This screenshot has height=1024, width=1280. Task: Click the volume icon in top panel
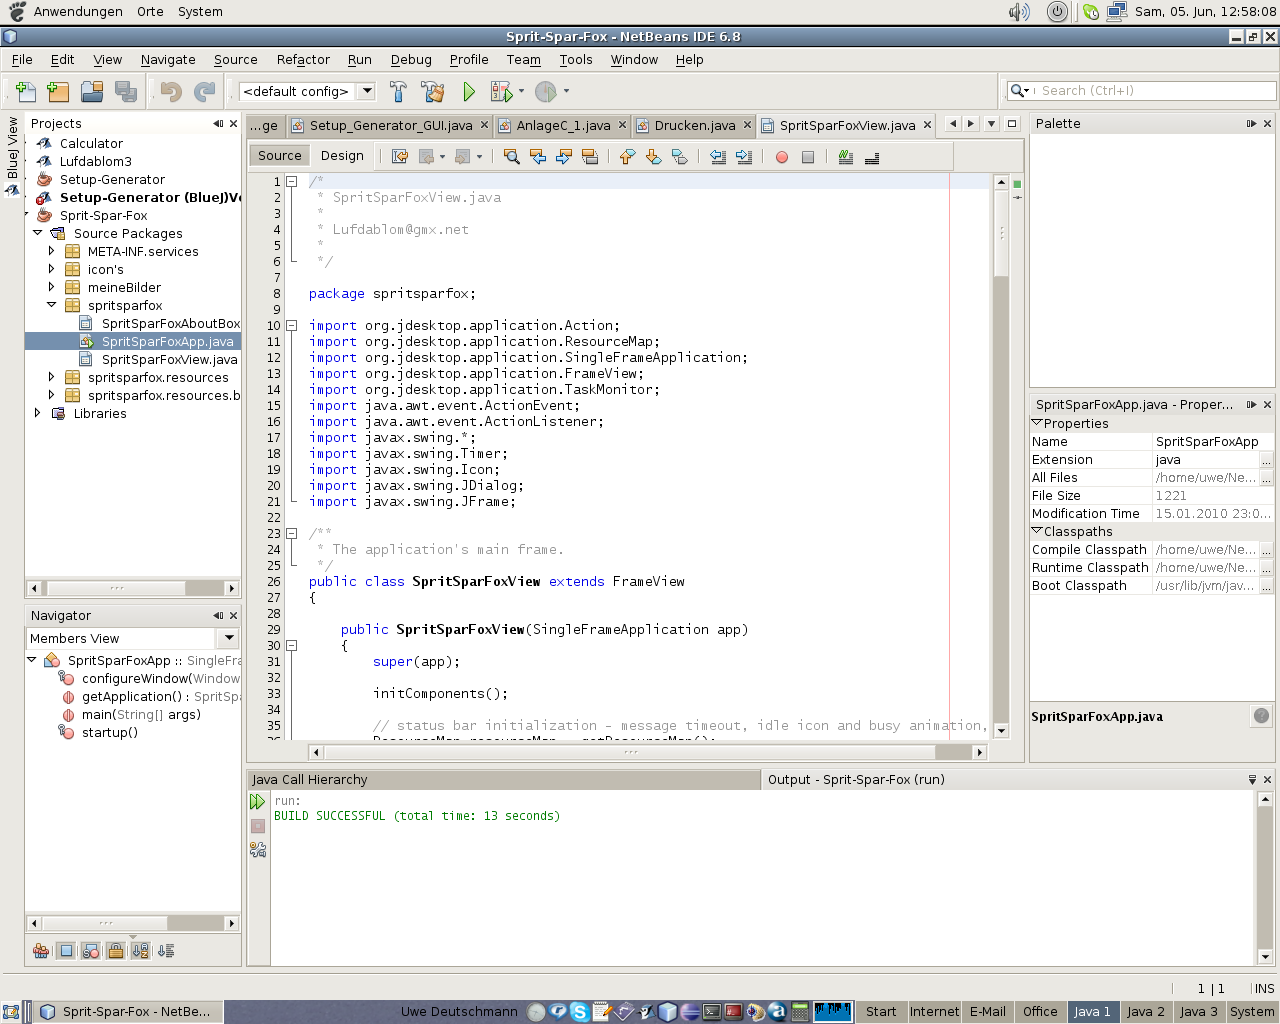coord(1019,12)
